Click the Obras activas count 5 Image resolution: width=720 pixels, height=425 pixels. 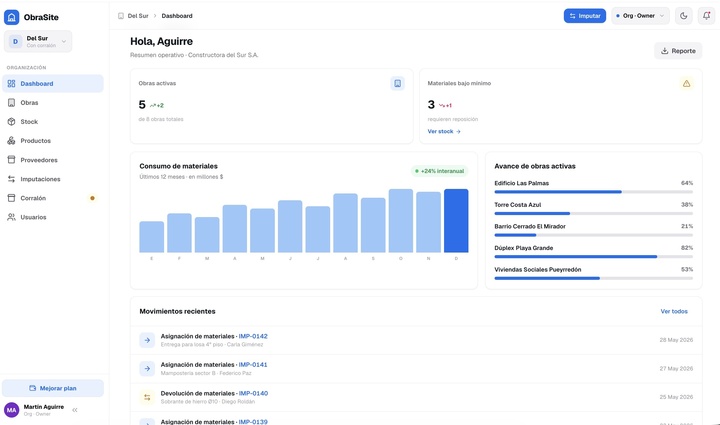click(x=142, y=105)
